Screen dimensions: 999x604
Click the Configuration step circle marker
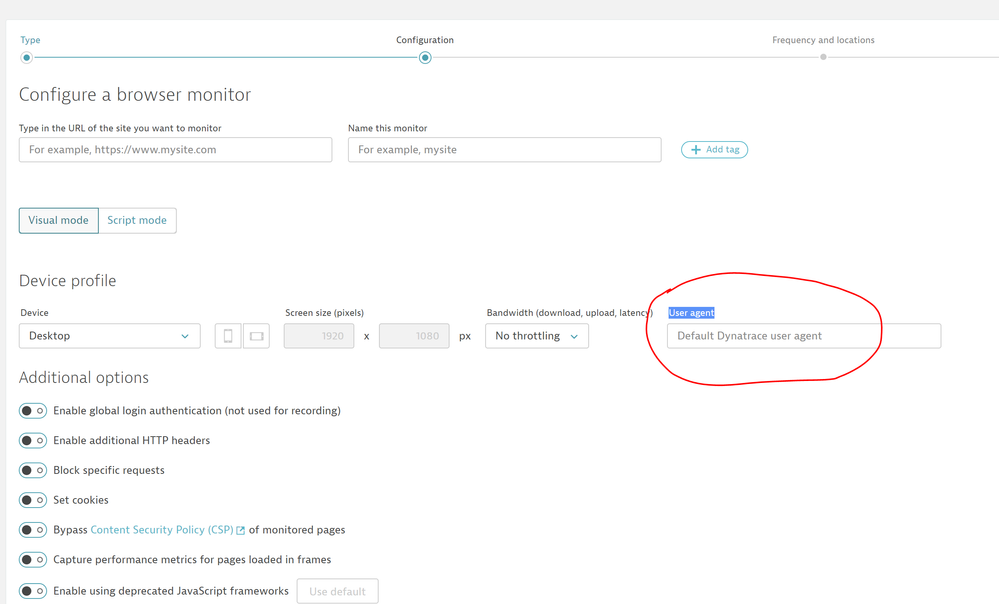pyautogui.click(x=425, y=58)
